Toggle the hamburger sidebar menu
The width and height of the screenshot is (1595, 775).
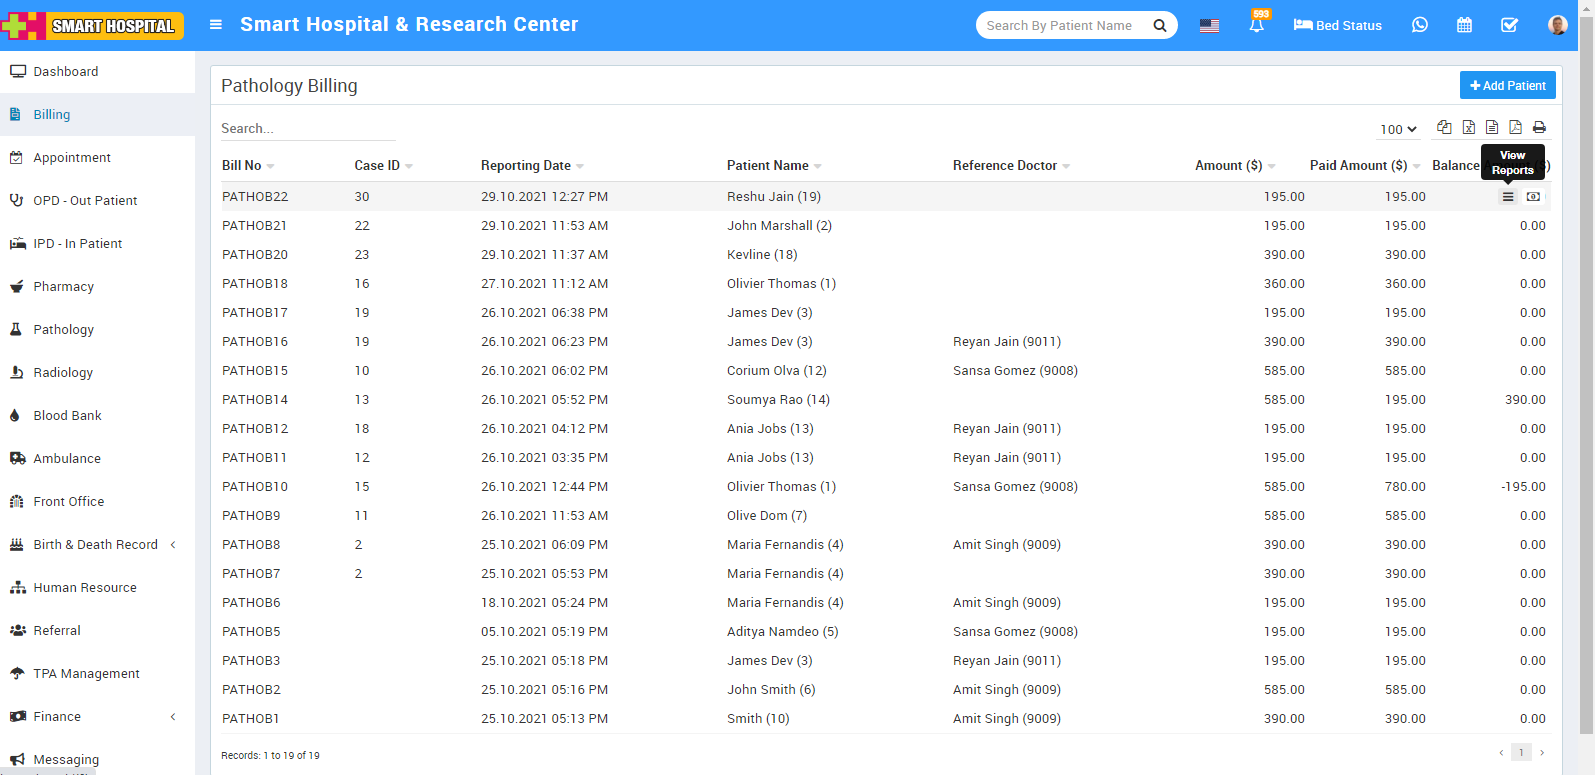[215, 25]
